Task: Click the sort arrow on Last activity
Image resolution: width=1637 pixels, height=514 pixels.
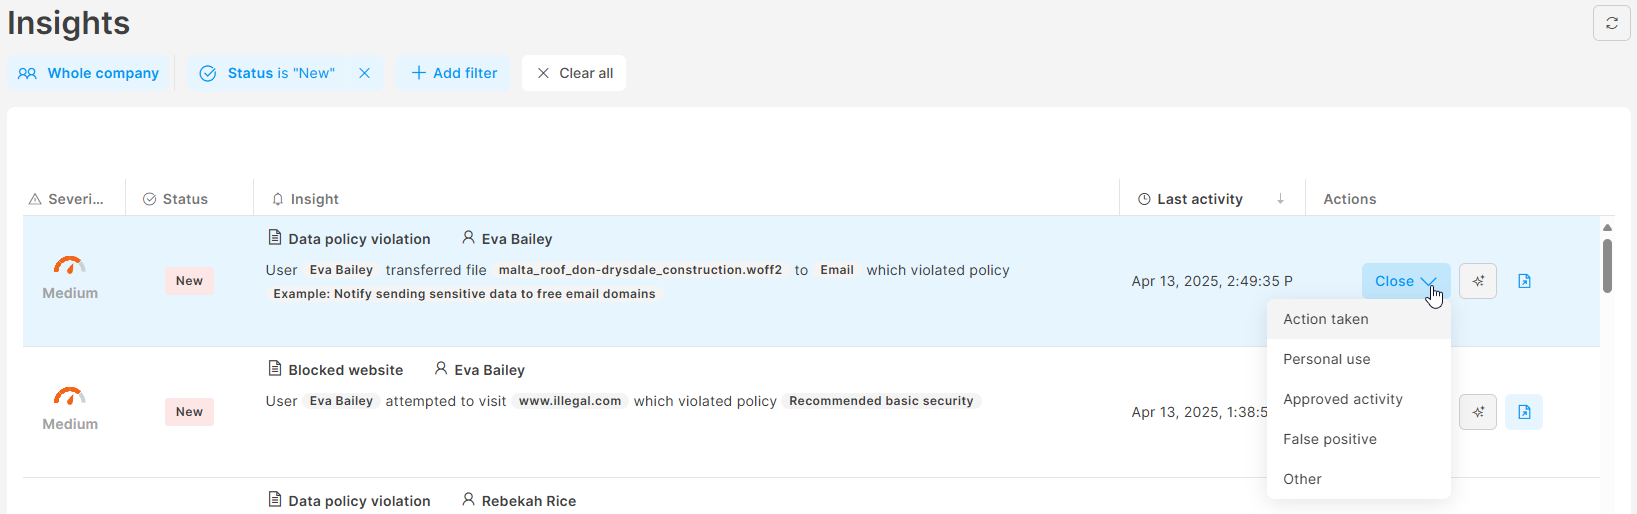Action: tap(1280, 199)
